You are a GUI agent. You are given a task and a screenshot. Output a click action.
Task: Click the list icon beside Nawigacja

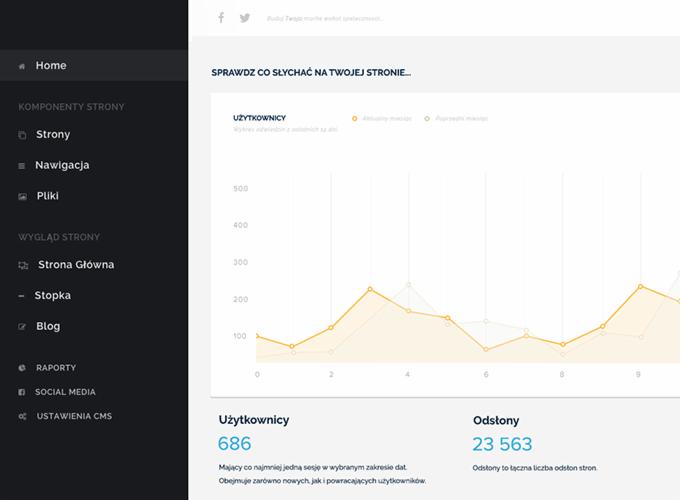[22, 166]
